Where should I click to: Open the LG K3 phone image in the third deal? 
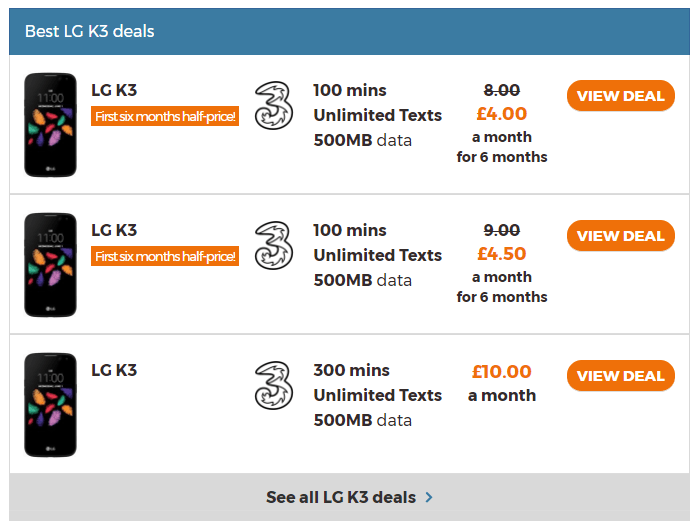click(x=50, y=404)
